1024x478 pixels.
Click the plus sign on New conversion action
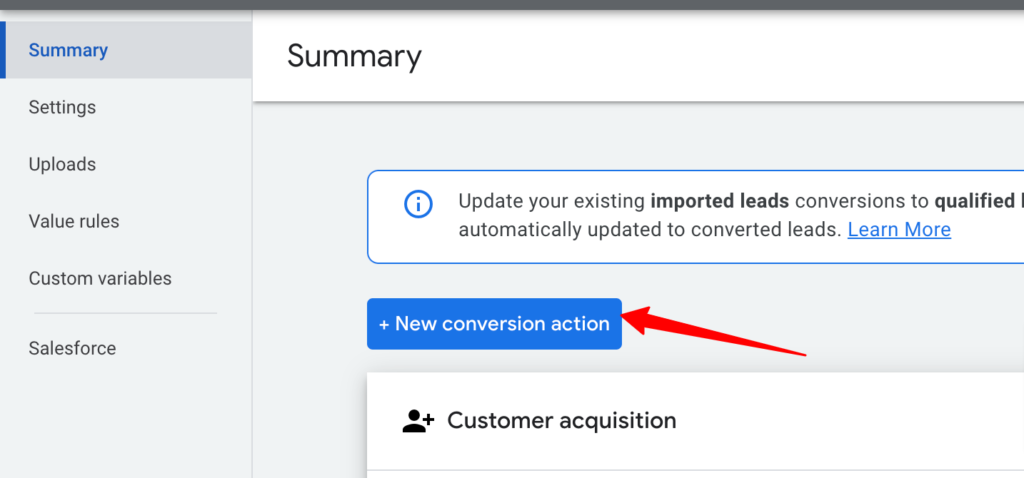coord(383,324)
